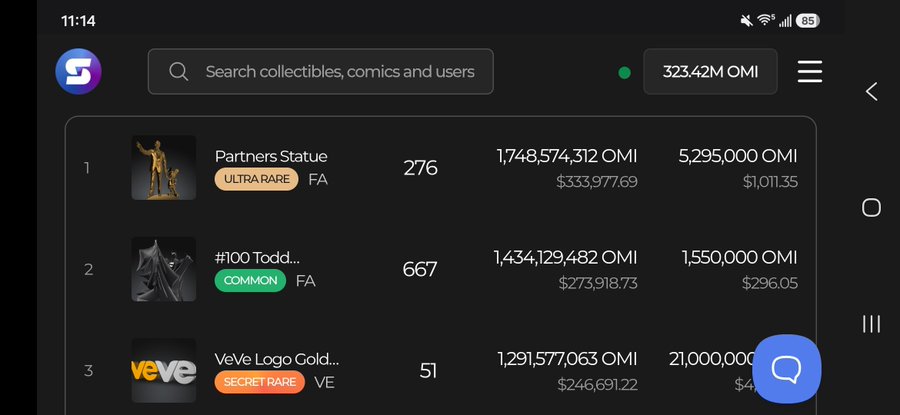Click rank number 2
Viewport: 900px width, 415px height.
click(88, 269)
